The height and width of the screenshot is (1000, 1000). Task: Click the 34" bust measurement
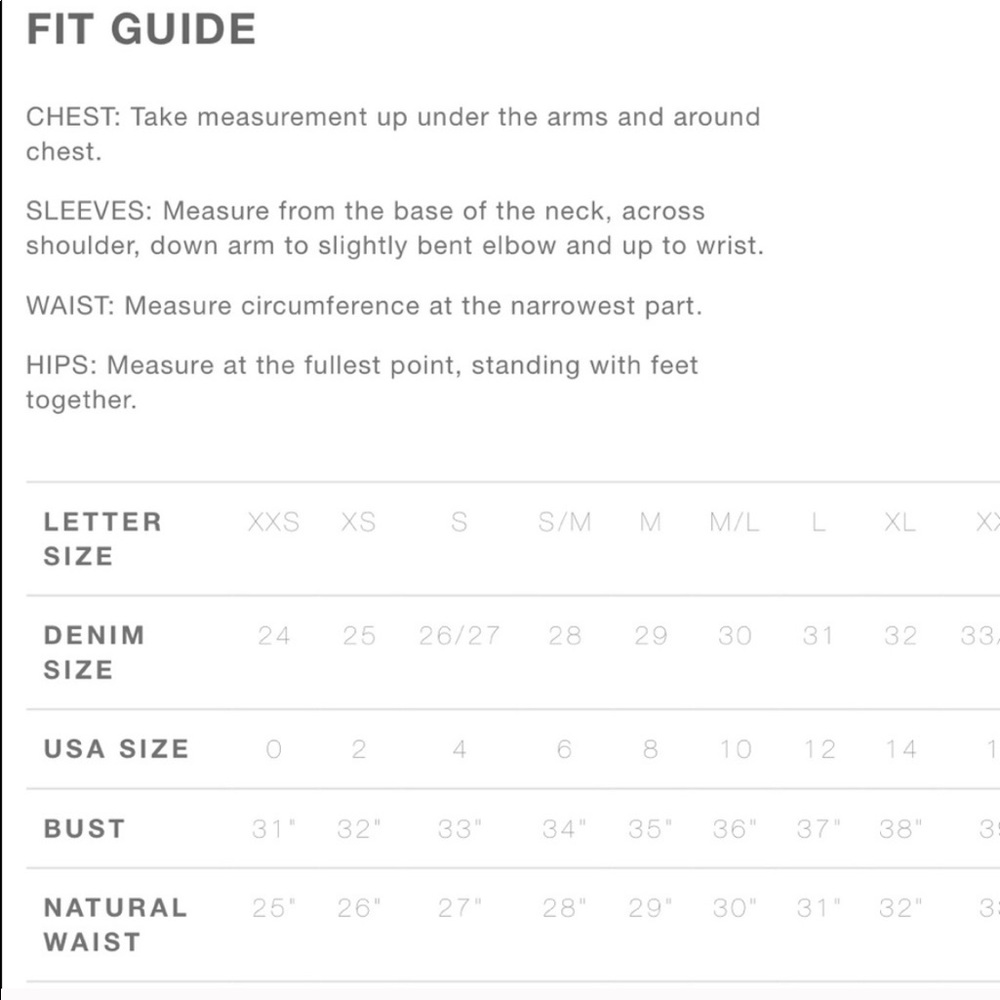pyautogui.click(x=564, y=828)
